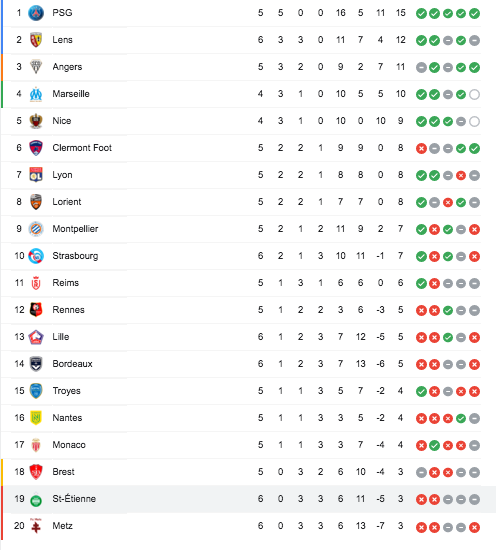The width and height of the screenshot is (496, 550).
Task: Click the Montpellier club crest icon
Action: point(36,229)
